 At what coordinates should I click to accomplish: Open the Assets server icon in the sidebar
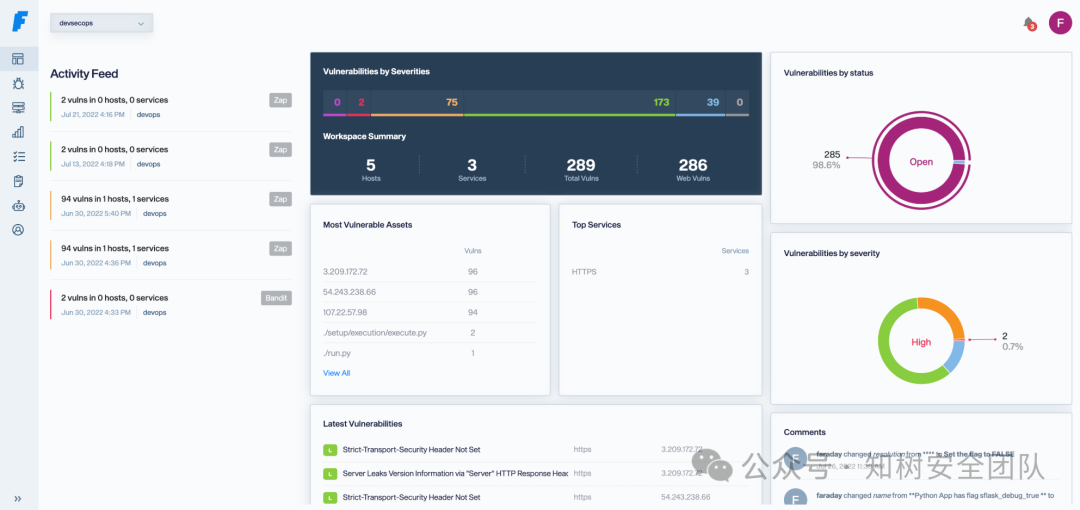click(x=19, y=108)
